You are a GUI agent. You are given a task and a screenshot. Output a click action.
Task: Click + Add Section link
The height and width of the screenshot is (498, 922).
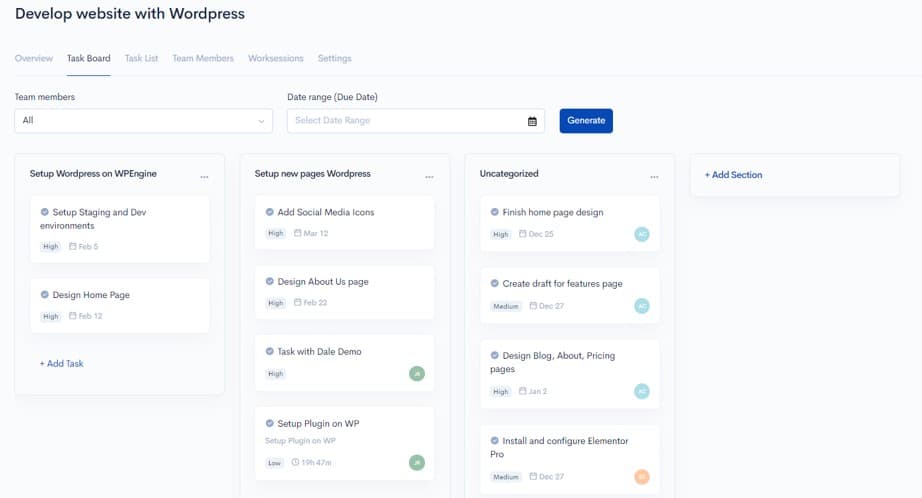733,175
